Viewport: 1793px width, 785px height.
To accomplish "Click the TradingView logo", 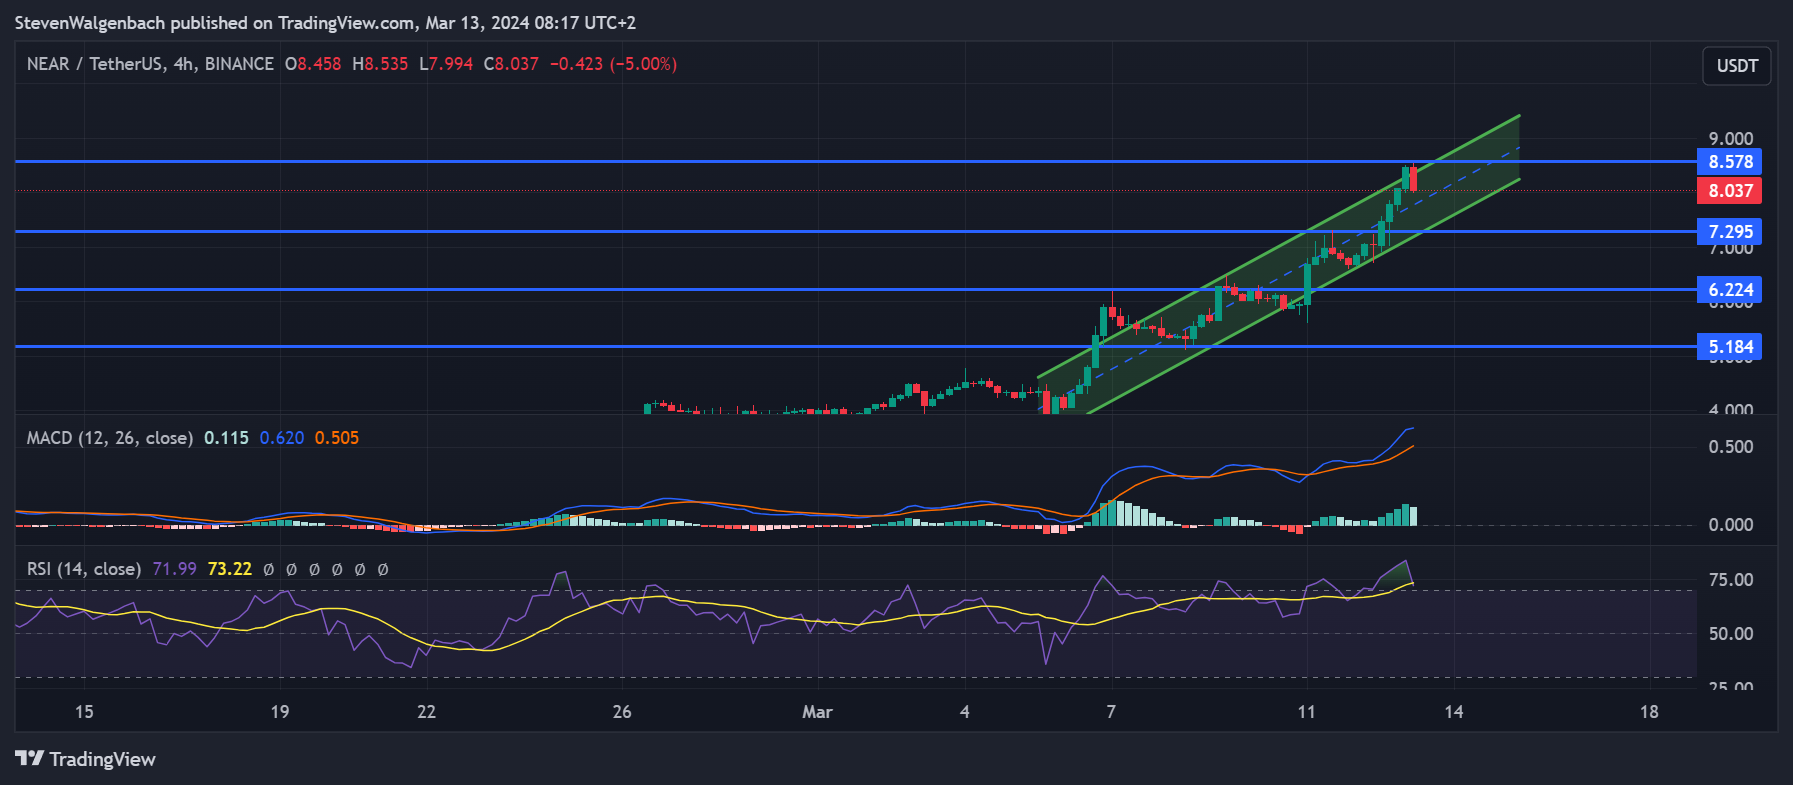I will [86, 759].
